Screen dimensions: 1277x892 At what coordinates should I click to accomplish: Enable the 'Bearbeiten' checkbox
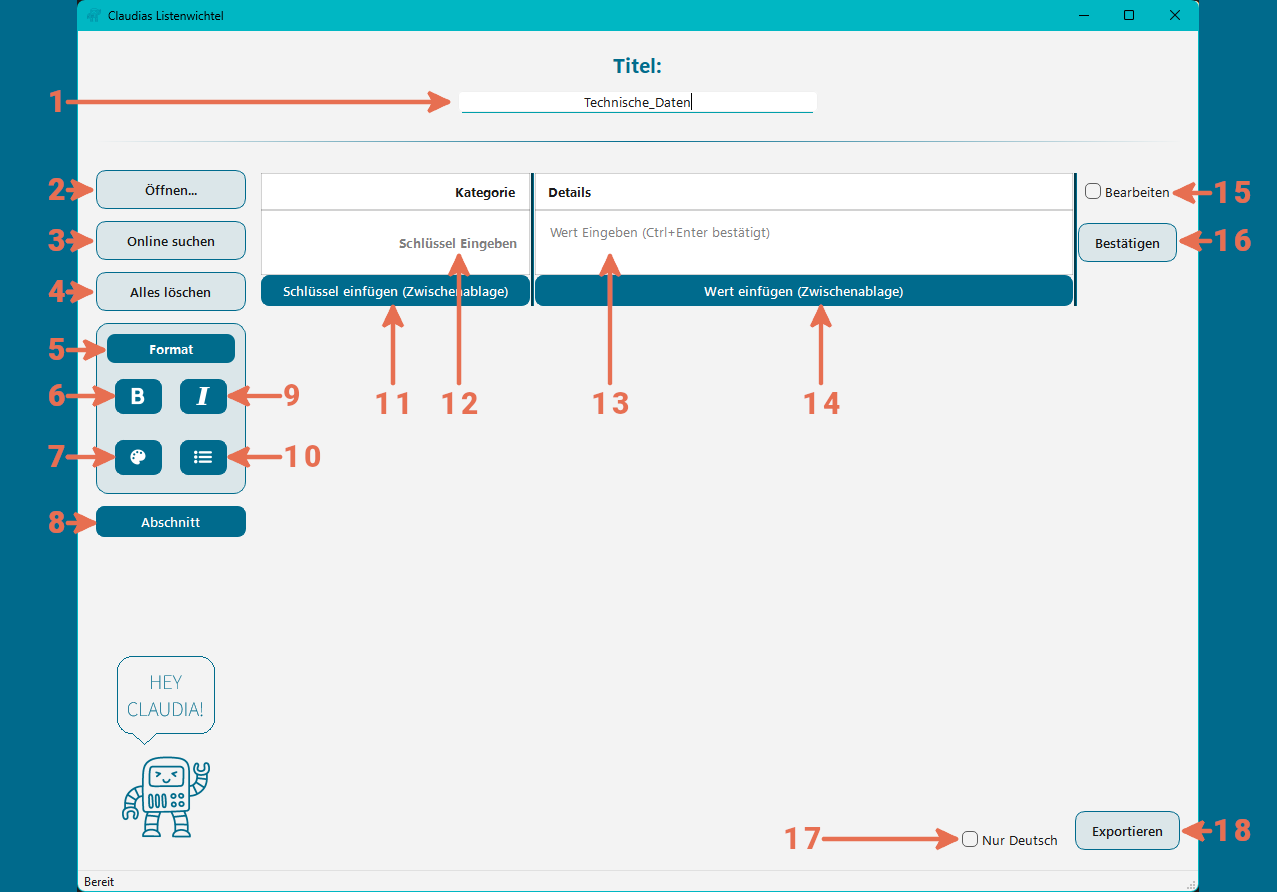tap(1091, 192)
